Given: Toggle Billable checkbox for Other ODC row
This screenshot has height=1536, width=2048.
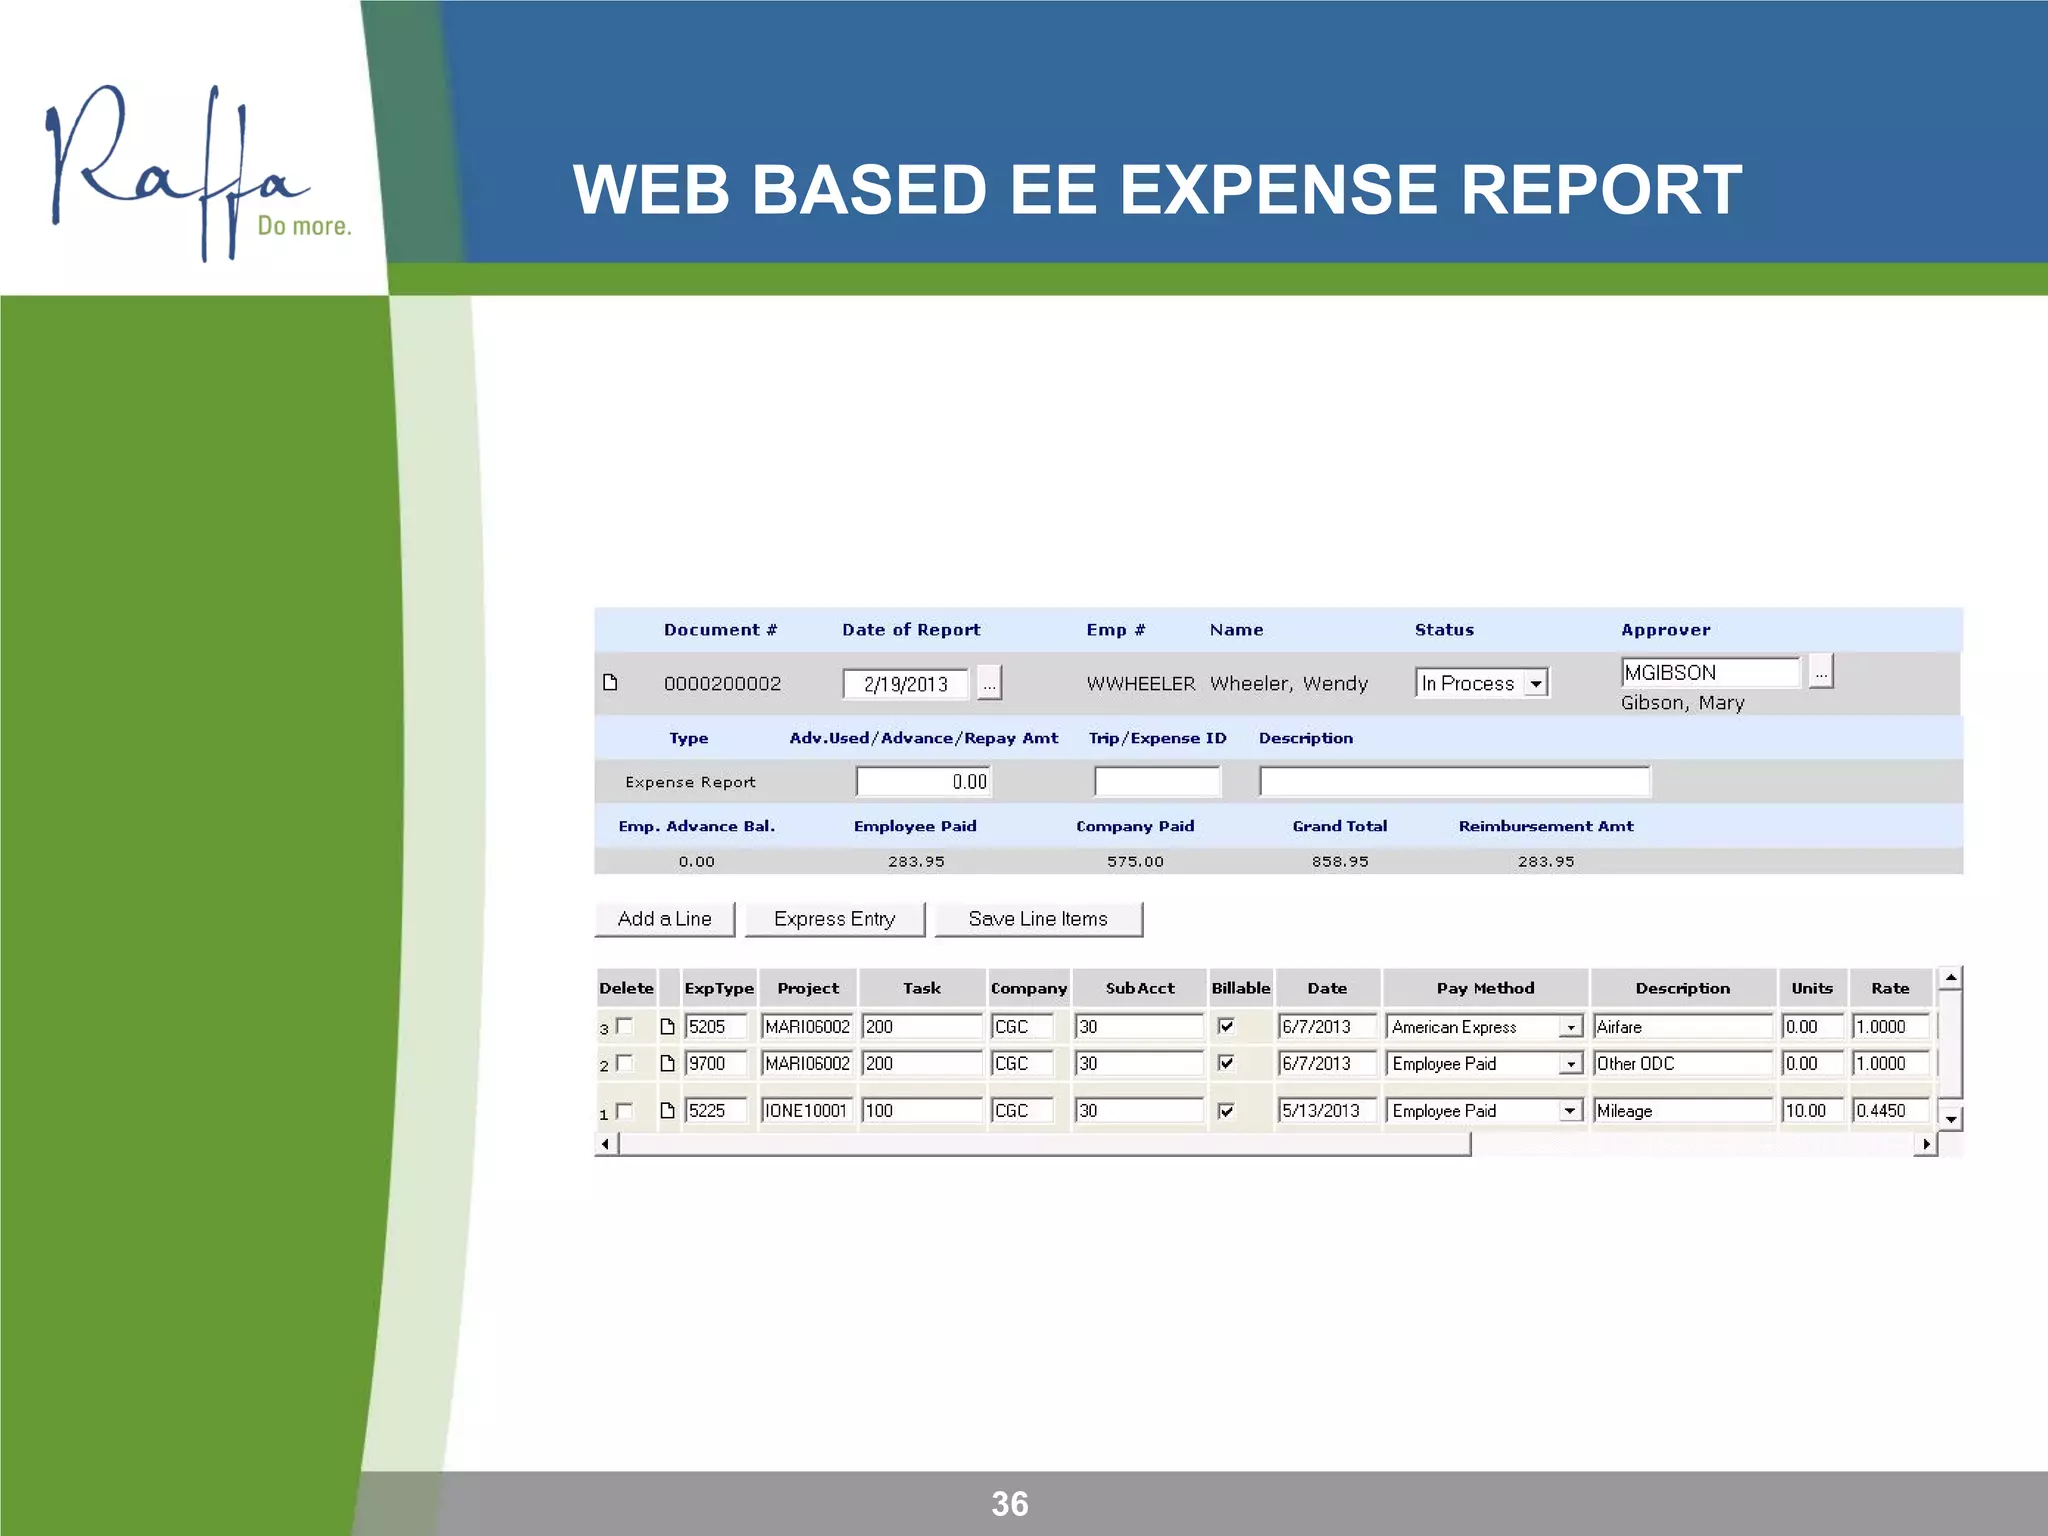Looking at the screenshot, I should point(1226,1063).
